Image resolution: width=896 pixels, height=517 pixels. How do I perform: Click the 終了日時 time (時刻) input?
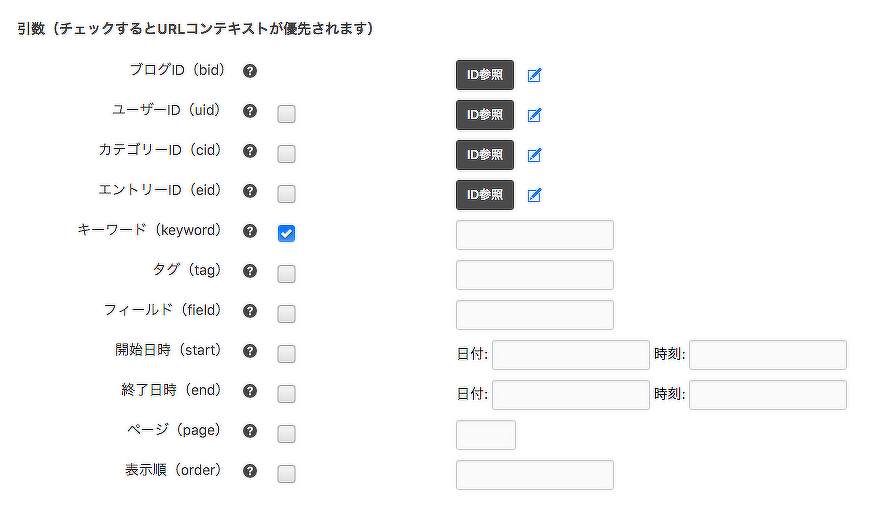(x=767, y=395)
